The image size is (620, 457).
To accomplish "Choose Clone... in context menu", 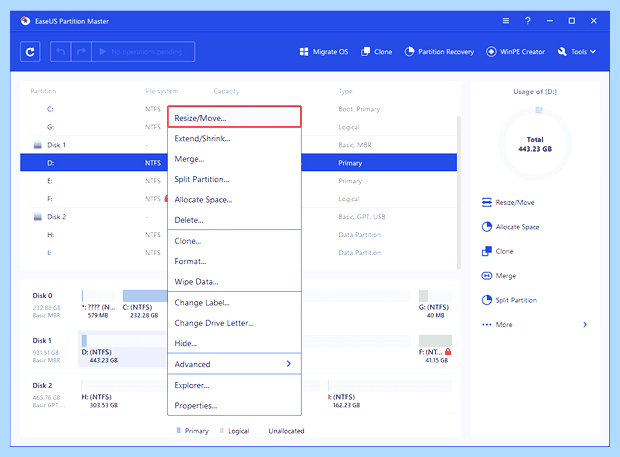I will point(234,241).
